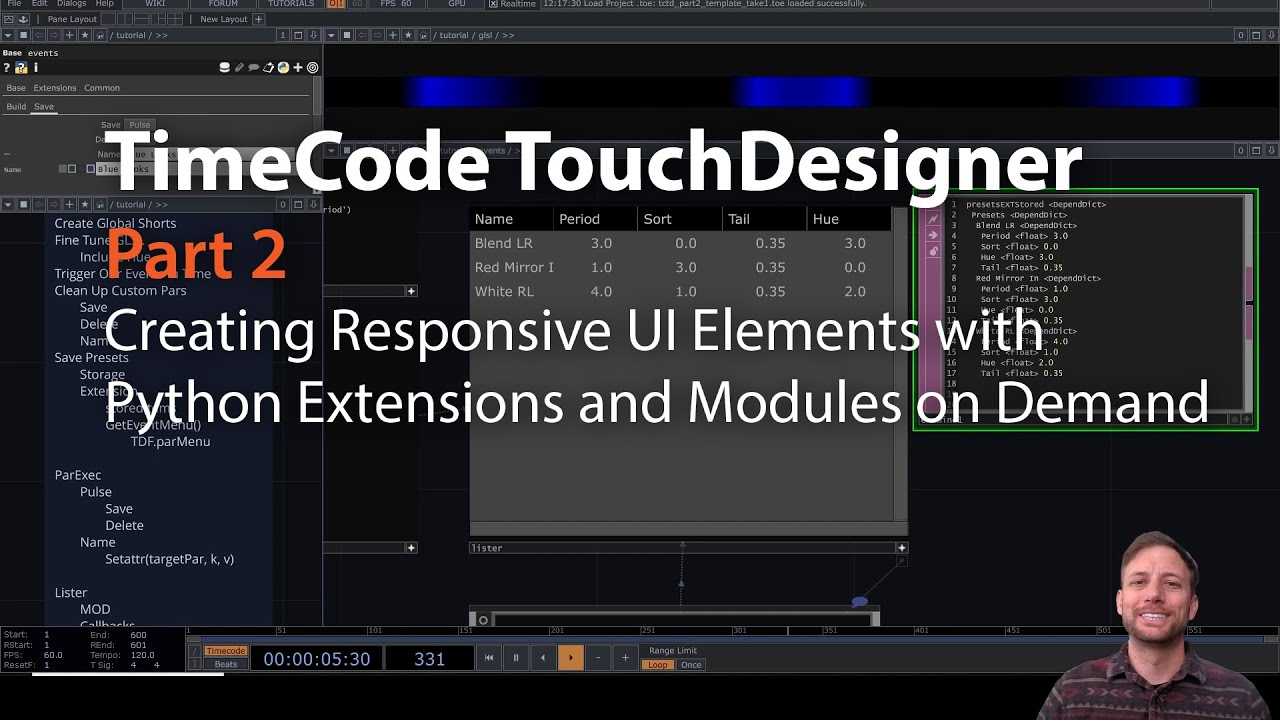Maximize the /tutorial/glsl pane
The height and width of the screenshot is (720, 1280).
tap(1257, 35)
